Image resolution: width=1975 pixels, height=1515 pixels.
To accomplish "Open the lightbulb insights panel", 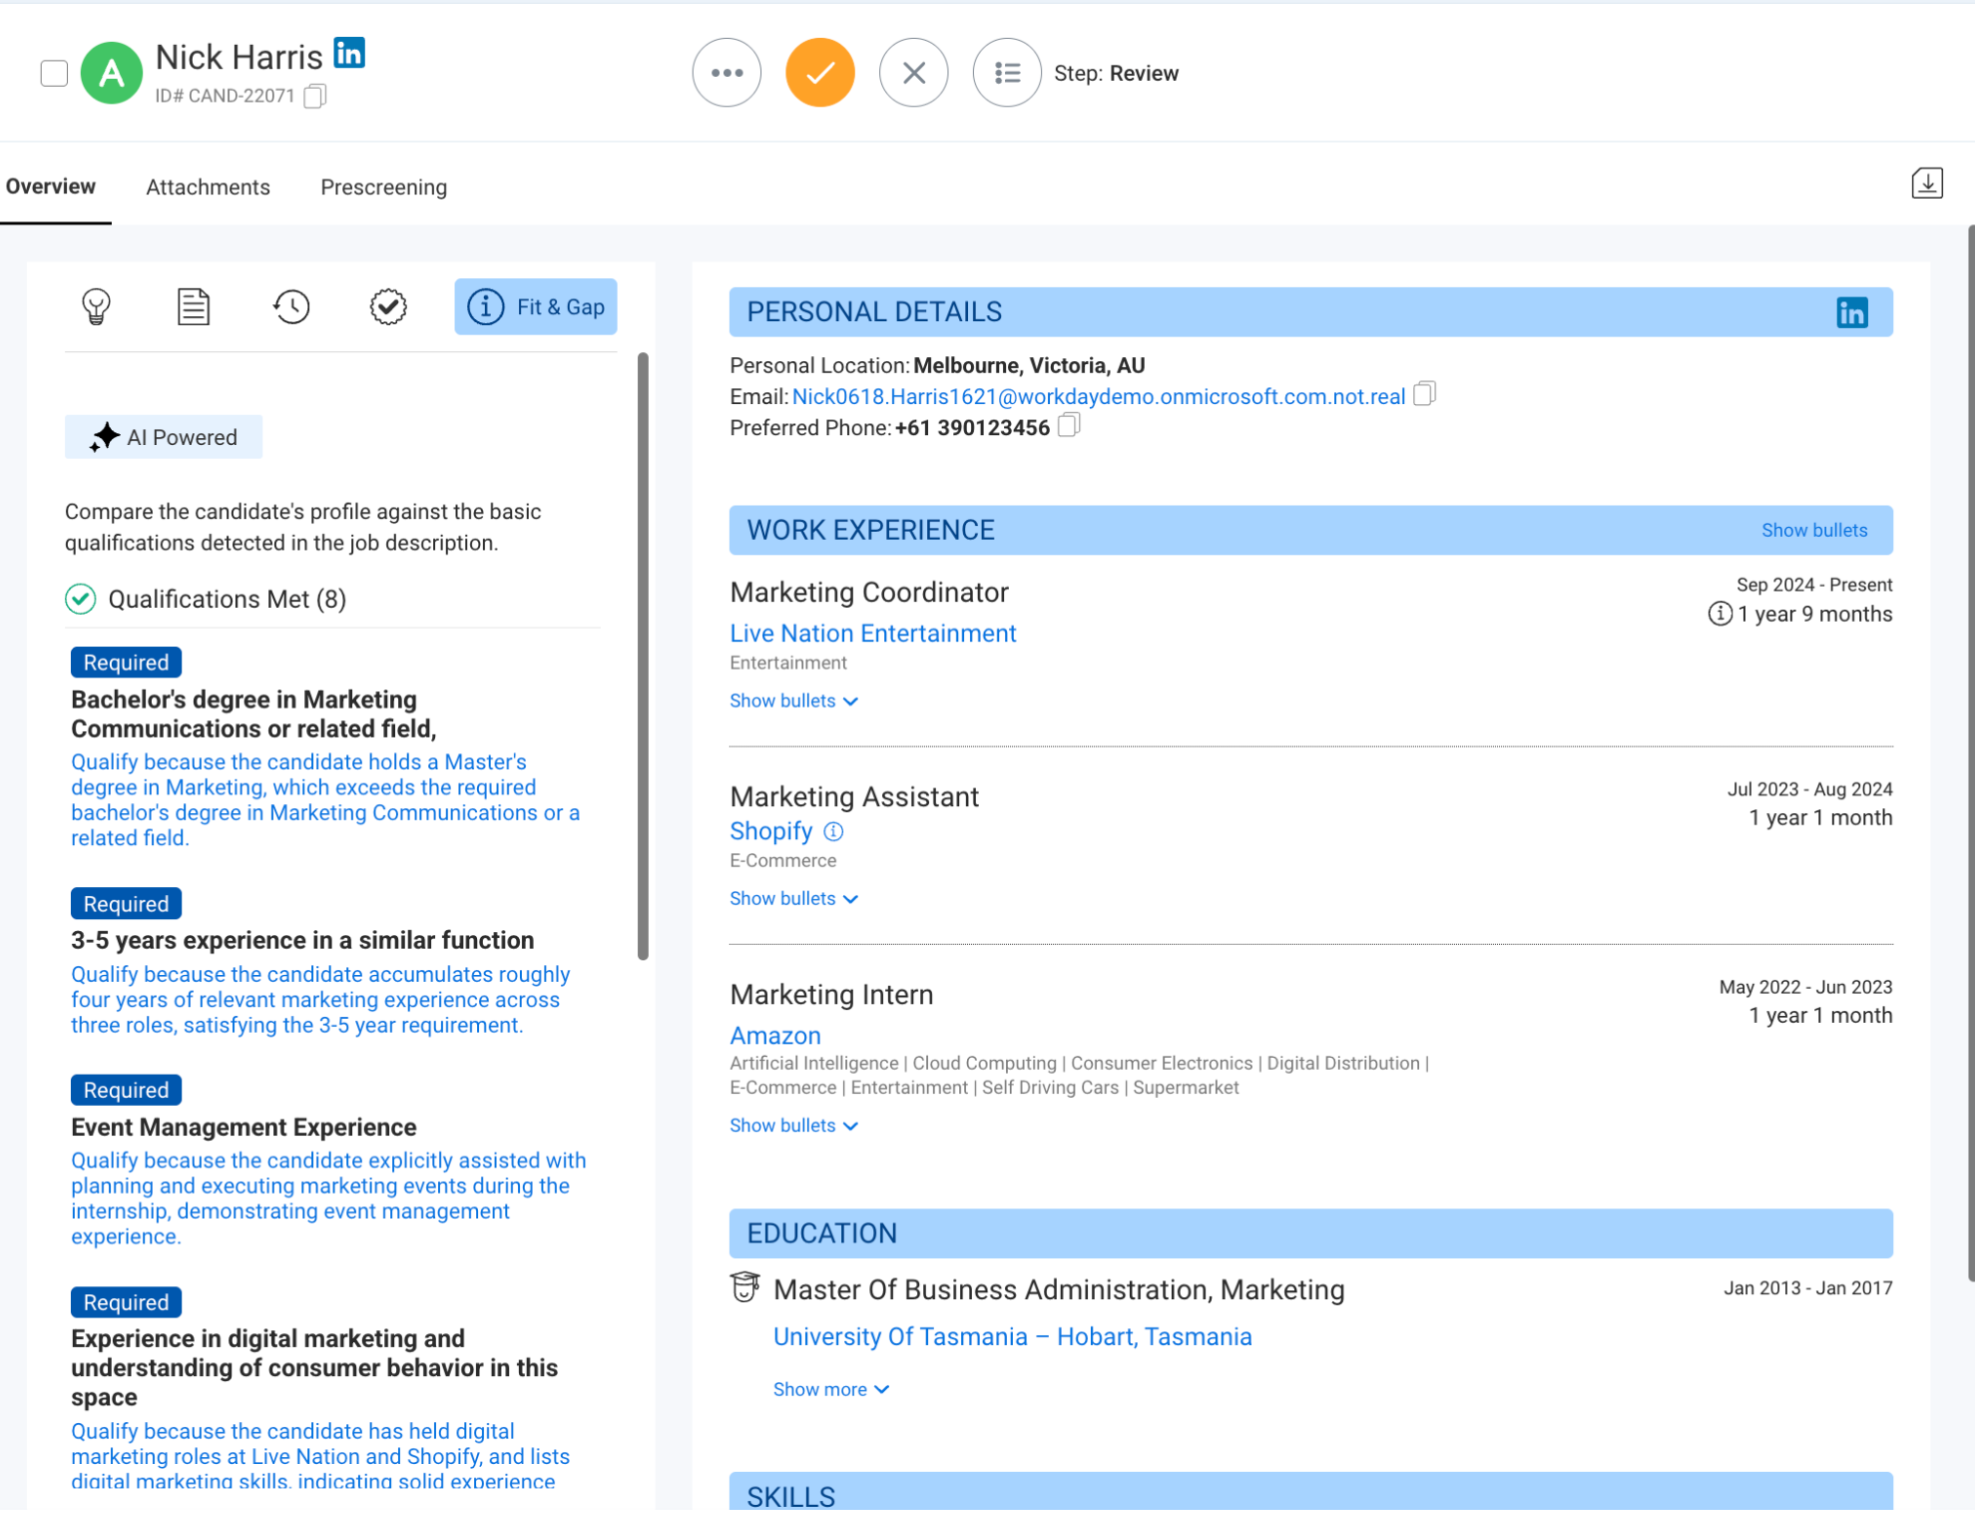I will [96, 306].
